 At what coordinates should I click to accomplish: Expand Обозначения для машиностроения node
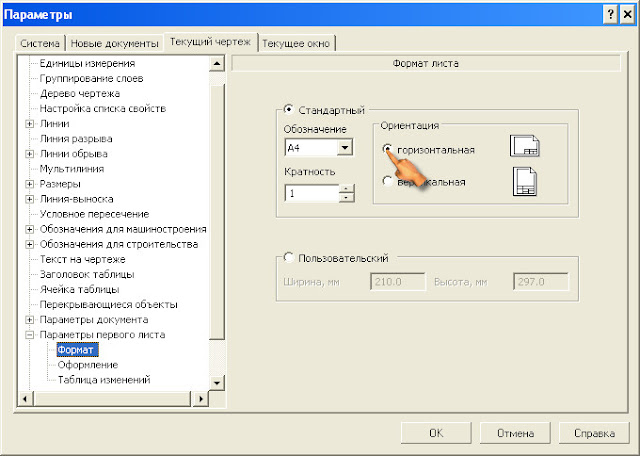pos(29,229)
